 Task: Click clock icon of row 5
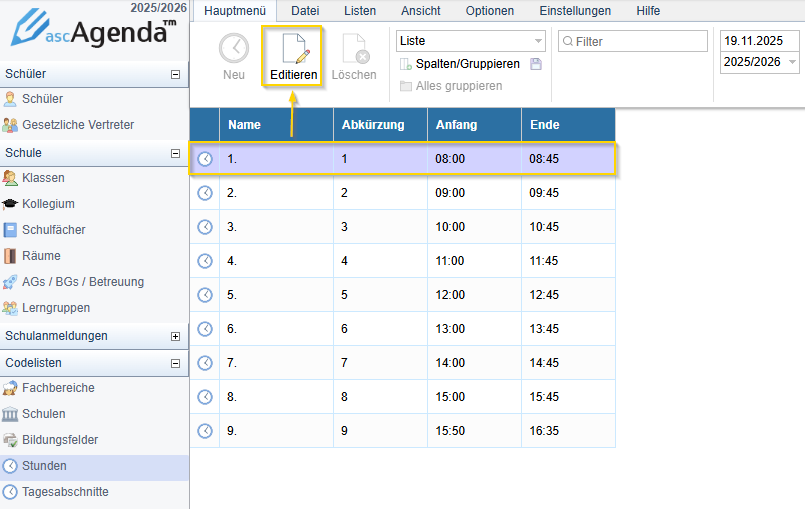205,295
